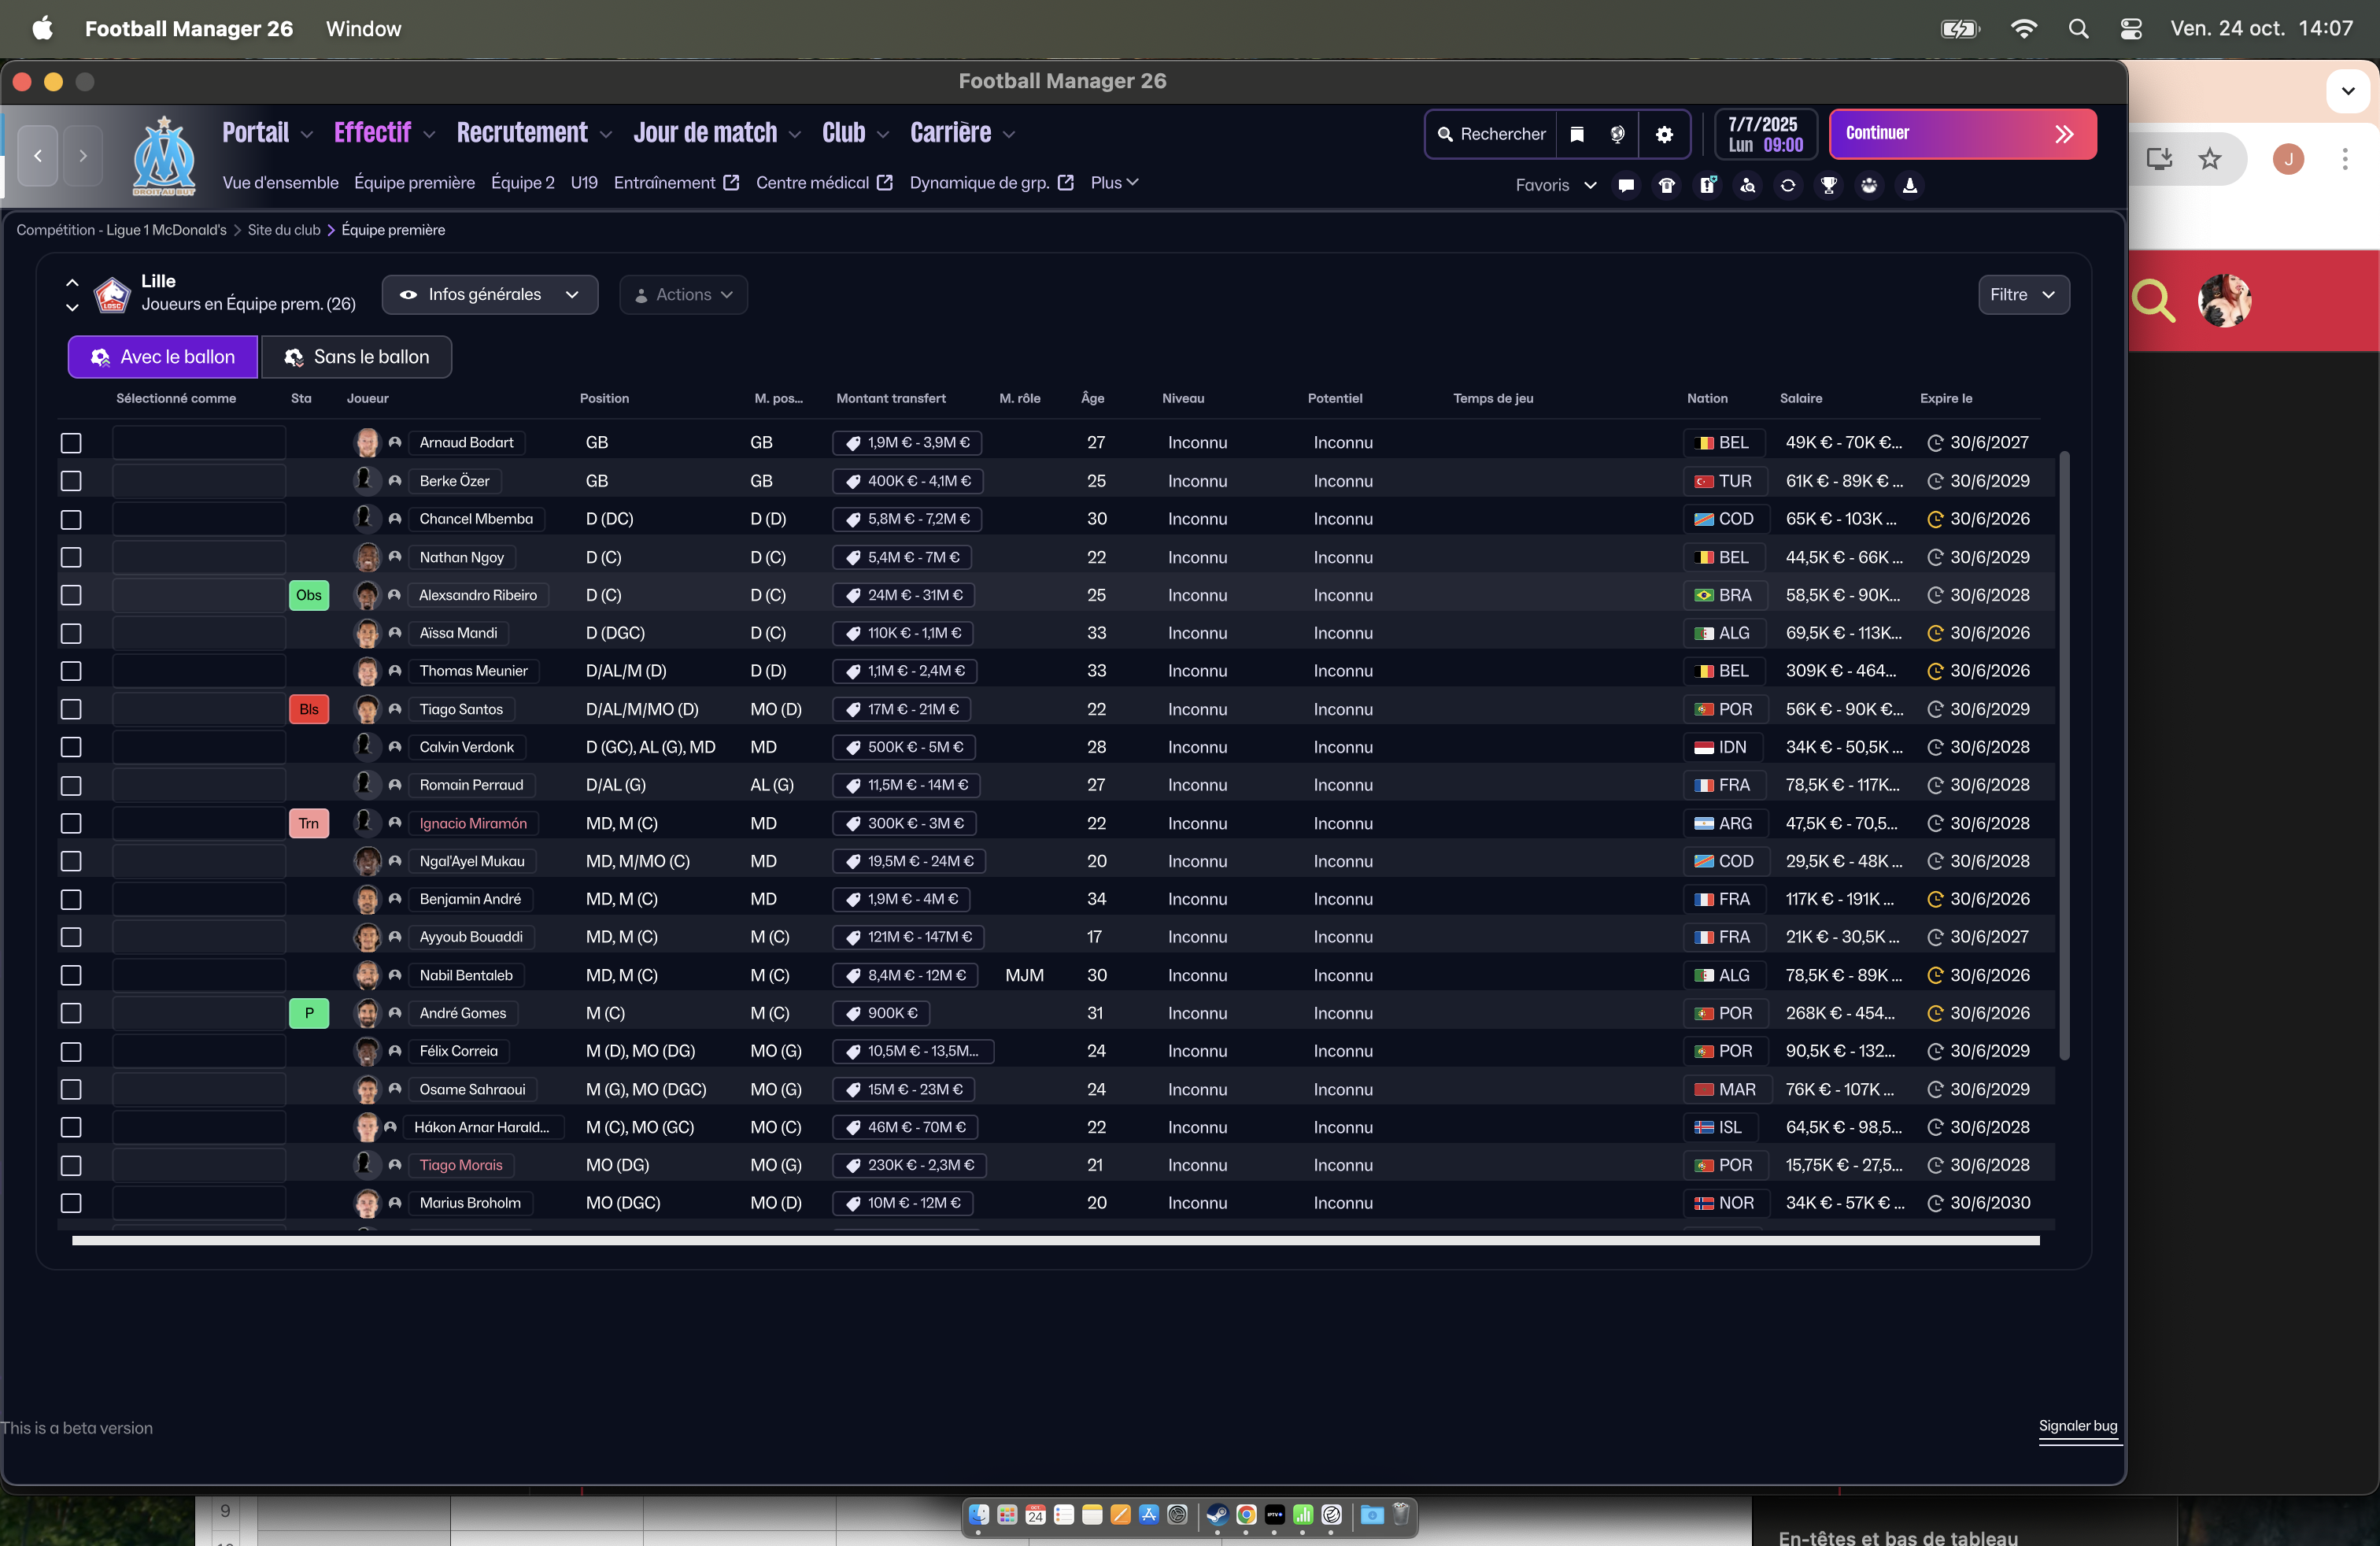Expand the Favoris dropdown chevron
2380x1546 pixels.
coord(1590,186)
